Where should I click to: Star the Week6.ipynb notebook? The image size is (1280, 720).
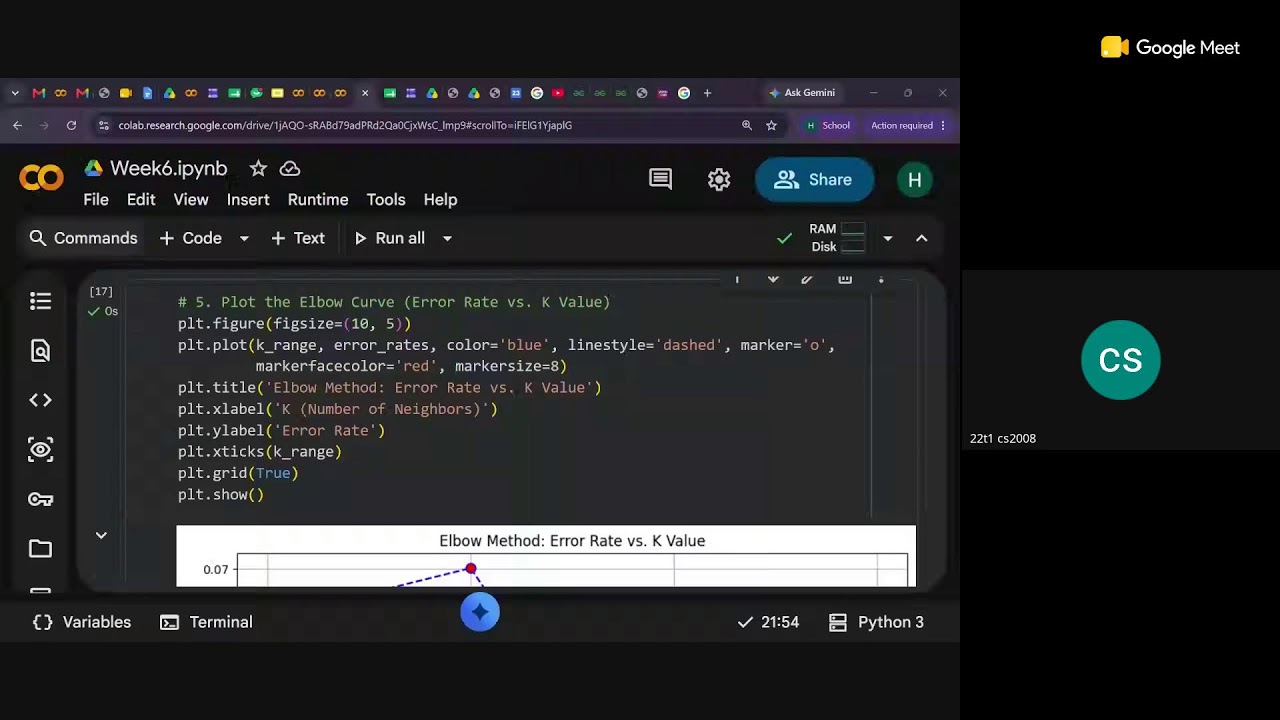pos(258,168)
